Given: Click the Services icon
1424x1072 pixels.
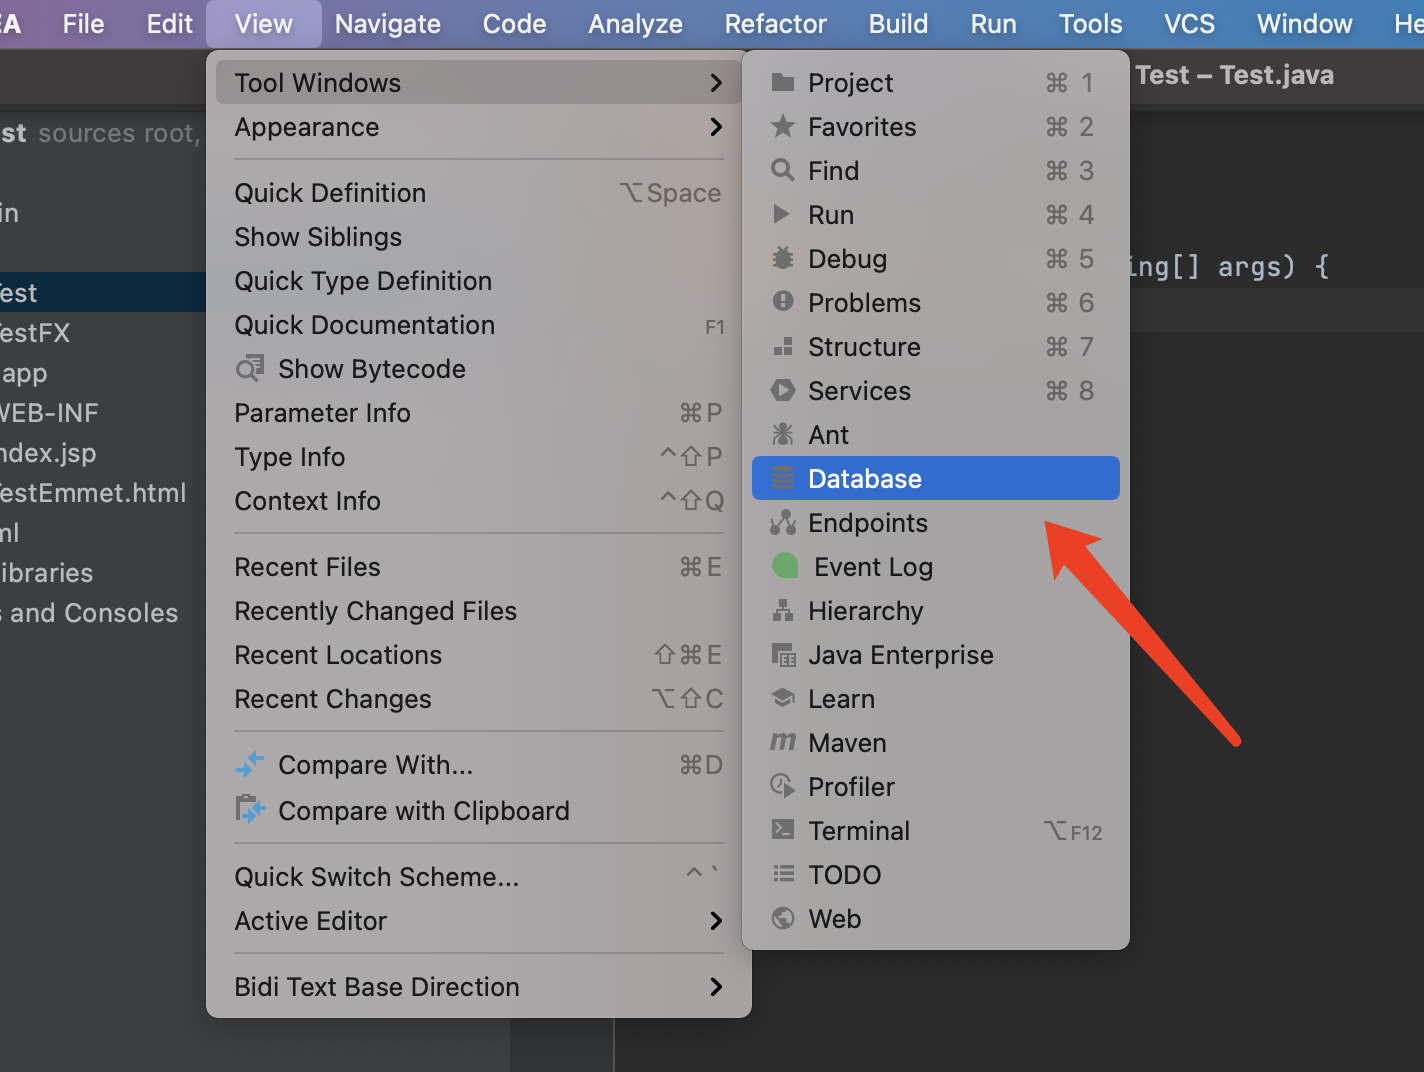Looking at the screenshot, I should tap(783, 391).
